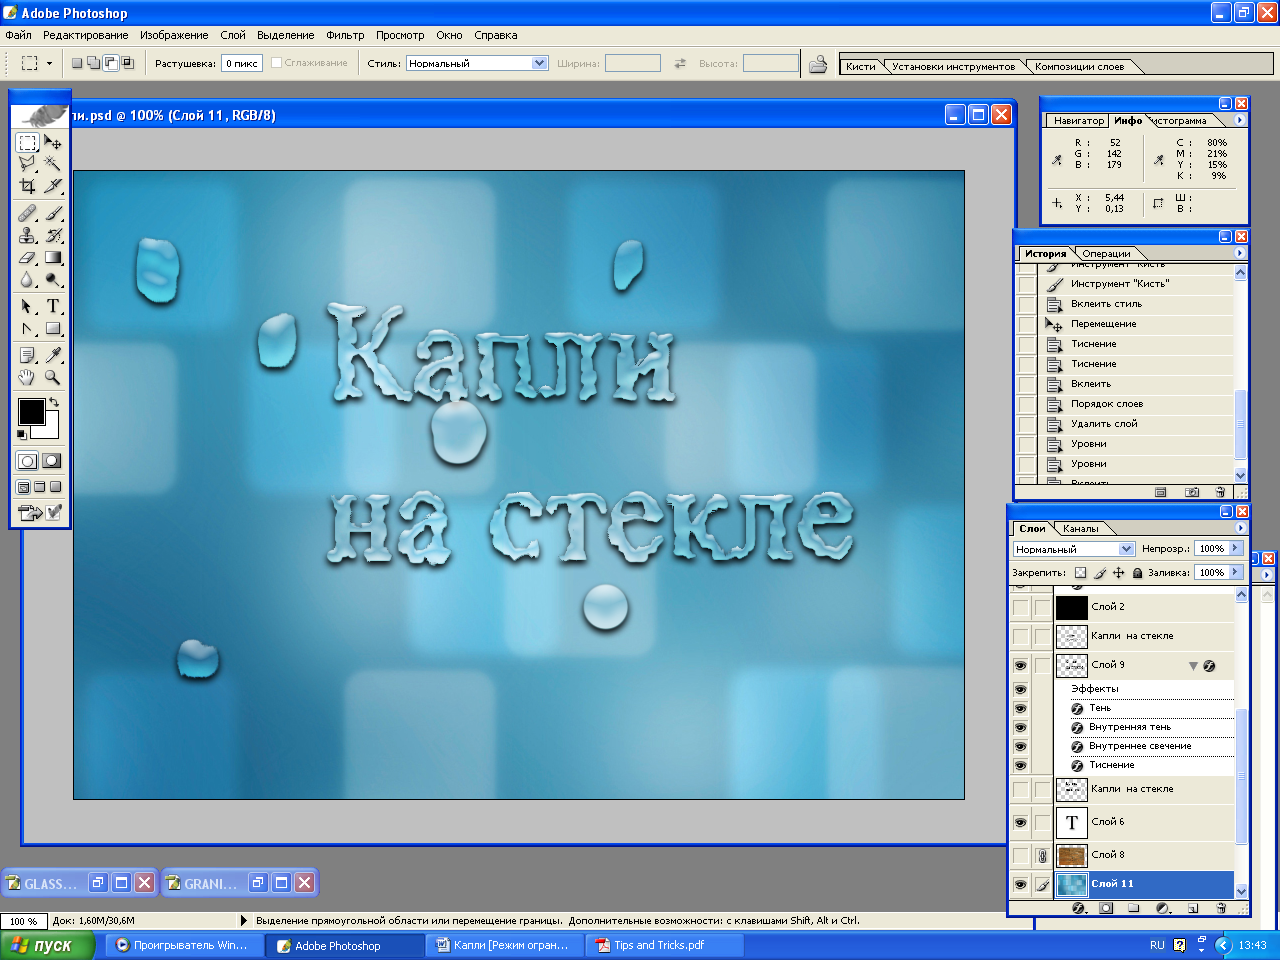
Task: Hide layer Слой 11 with eye icon
Action: [1020, 884]
